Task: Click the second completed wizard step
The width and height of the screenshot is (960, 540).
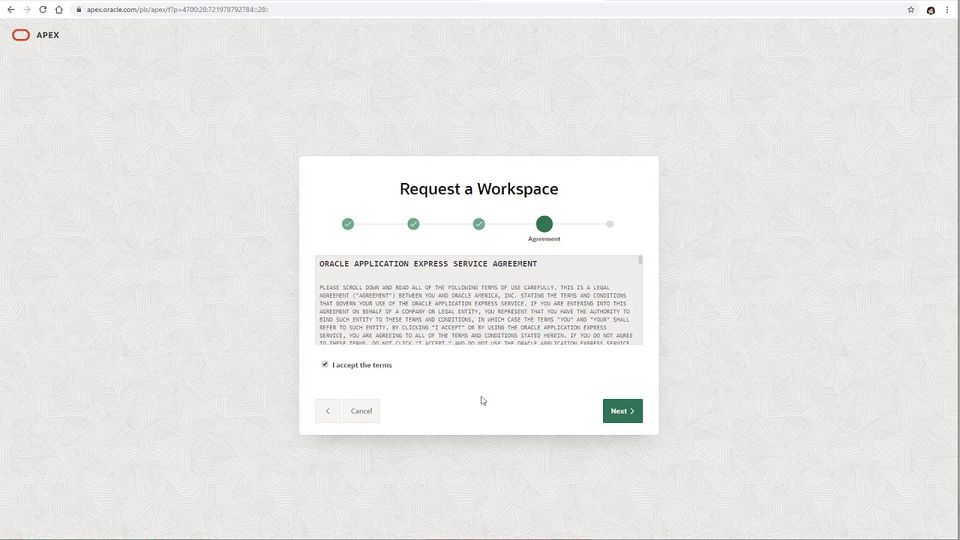Action: pyautogui.click(x=413, y=224)
